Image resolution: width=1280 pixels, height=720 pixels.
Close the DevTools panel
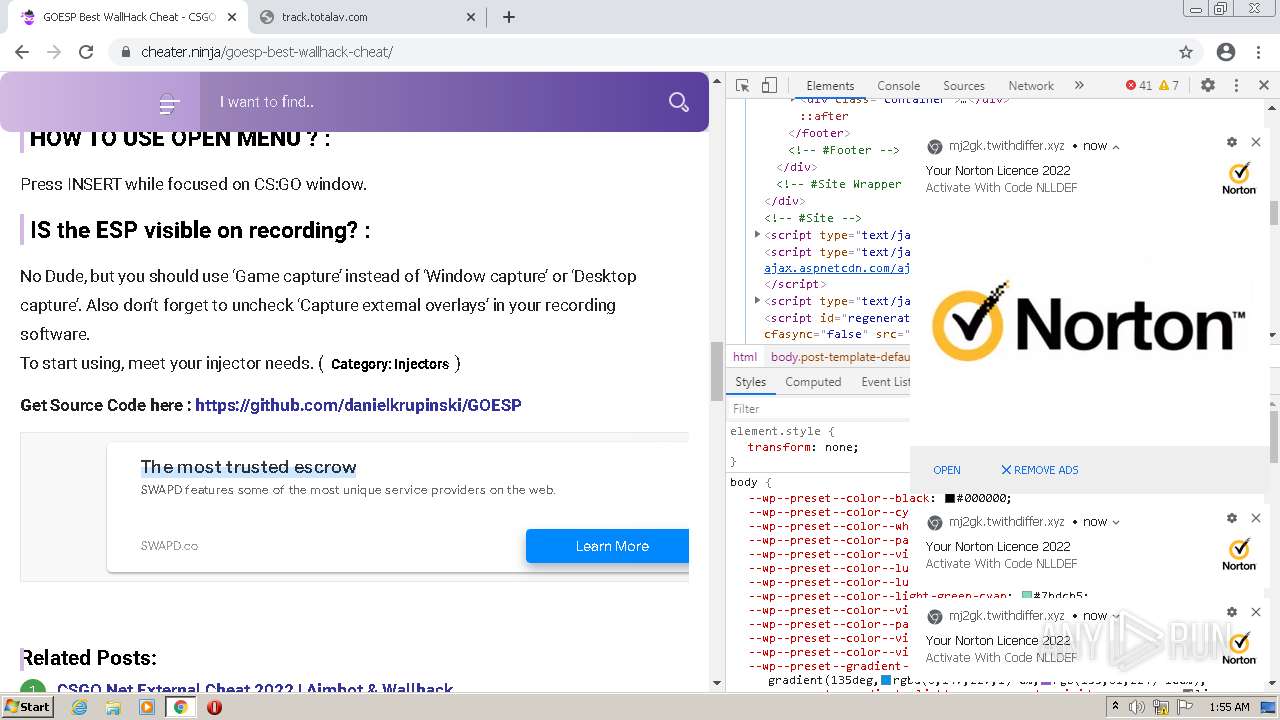pos(1264,86)
